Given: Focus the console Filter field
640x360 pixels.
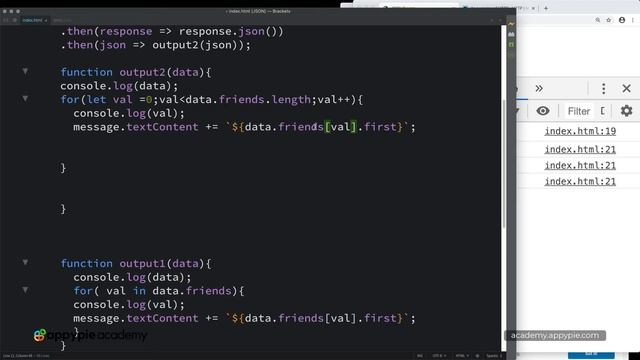Looking at the screenshot, I should pyautogui.click(x=579, y=111).
